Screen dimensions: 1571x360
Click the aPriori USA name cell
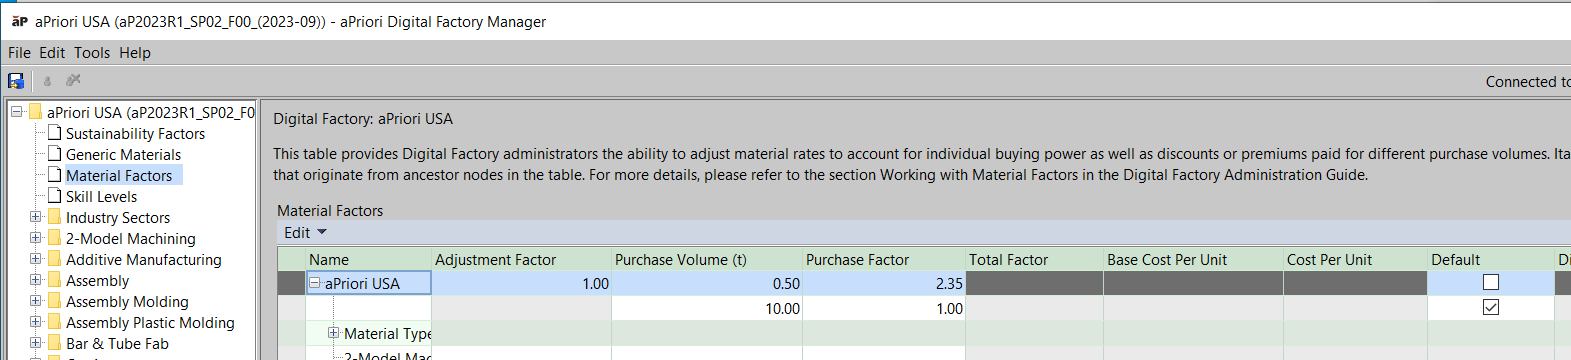tap(368, 283)
